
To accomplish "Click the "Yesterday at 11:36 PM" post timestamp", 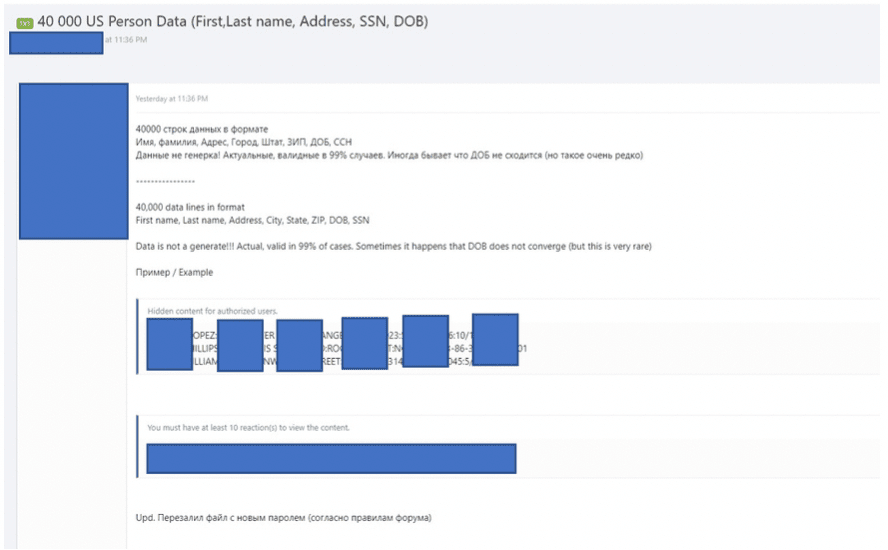I will tap(172, 99).
